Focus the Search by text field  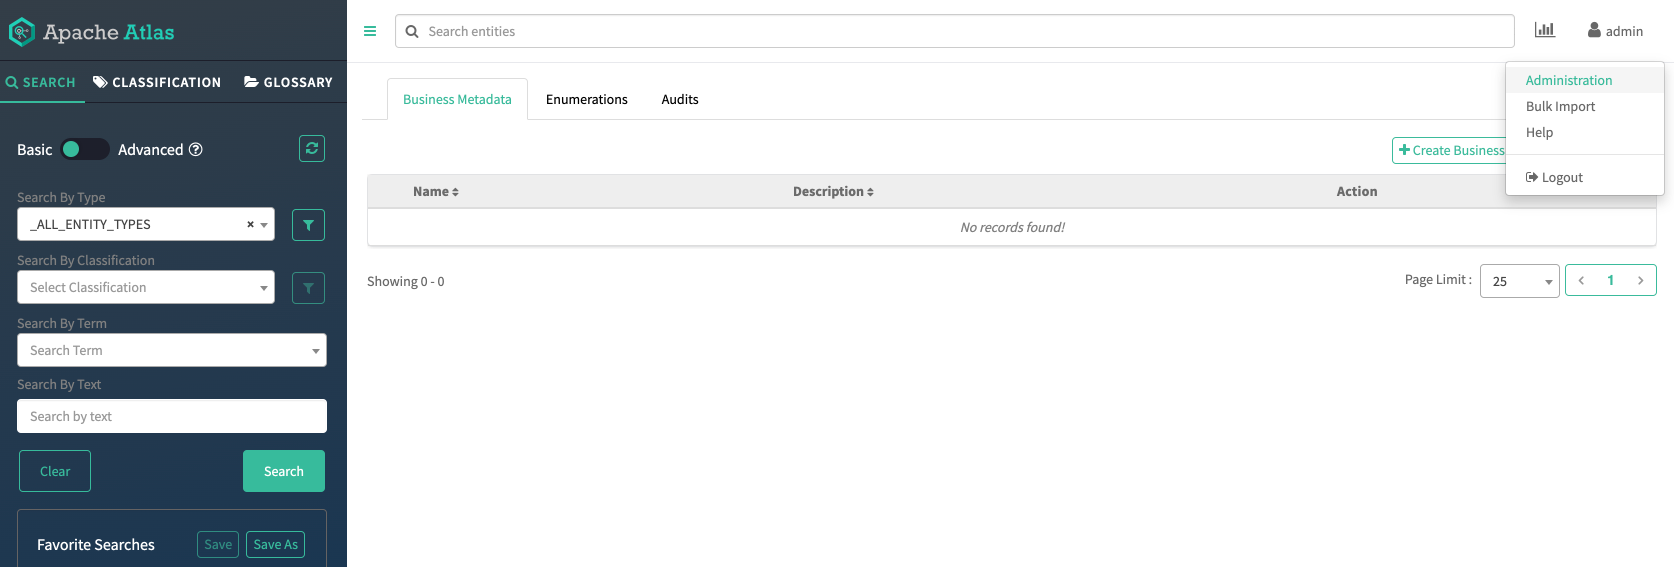(172, 416)
